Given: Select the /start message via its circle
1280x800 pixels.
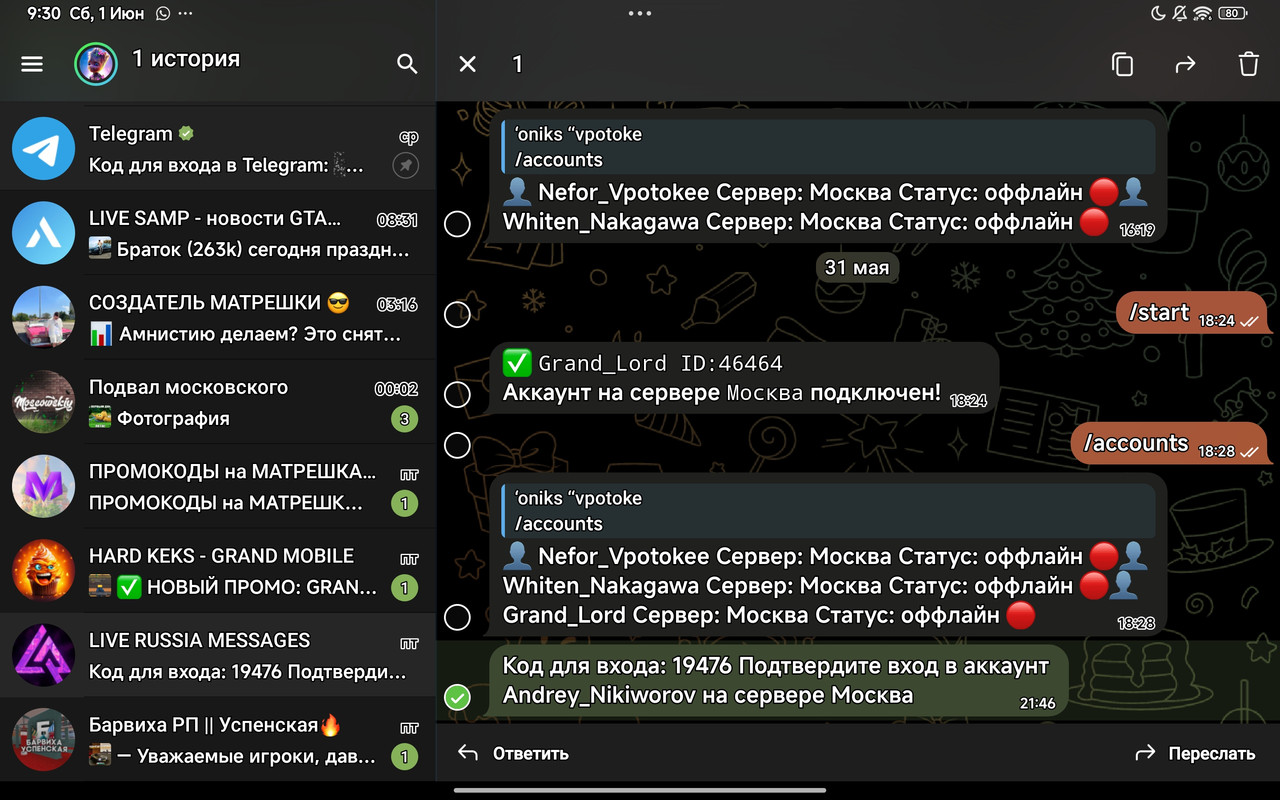Looking at the screenshot, I should coord(457,314).
